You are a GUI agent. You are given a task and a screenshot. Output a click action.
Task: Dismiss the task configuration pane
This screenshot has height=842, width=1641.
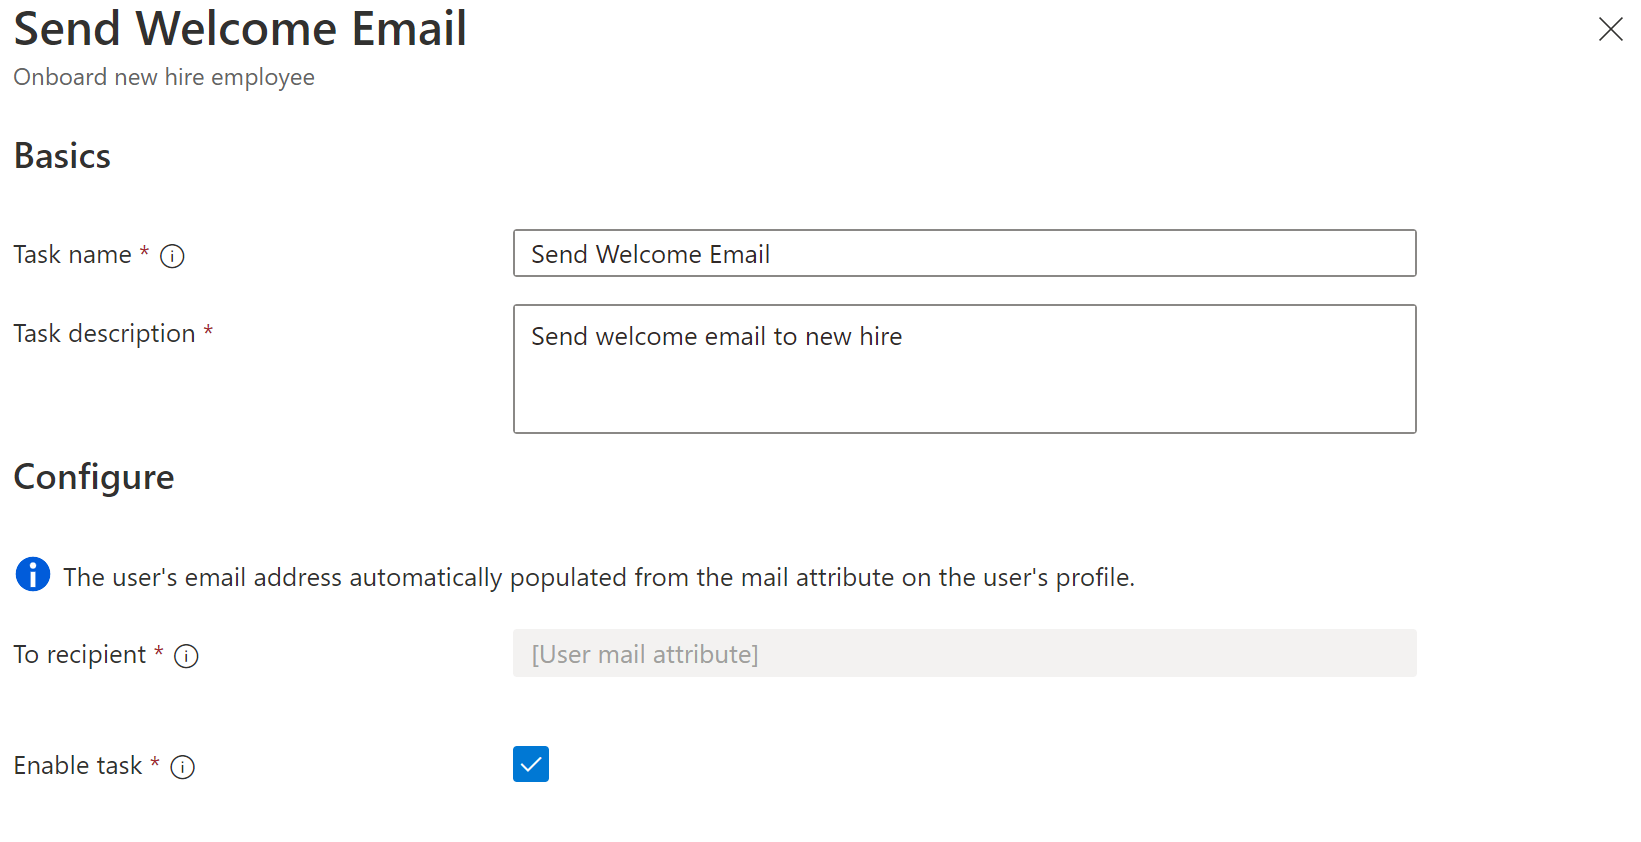(1610, 29)
